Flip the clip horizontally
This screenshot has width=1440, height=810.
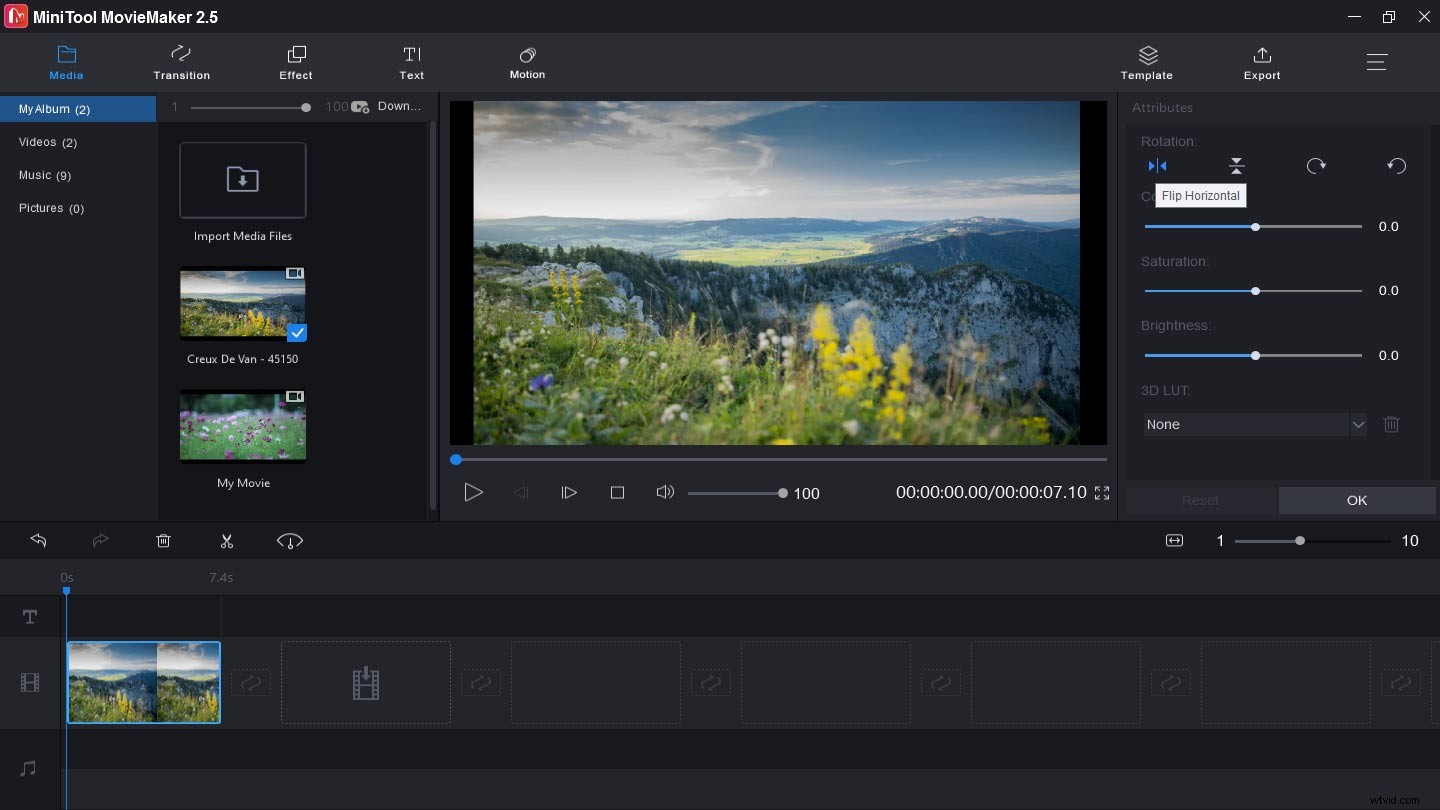pyautogui.click(x=1157, y=165)
